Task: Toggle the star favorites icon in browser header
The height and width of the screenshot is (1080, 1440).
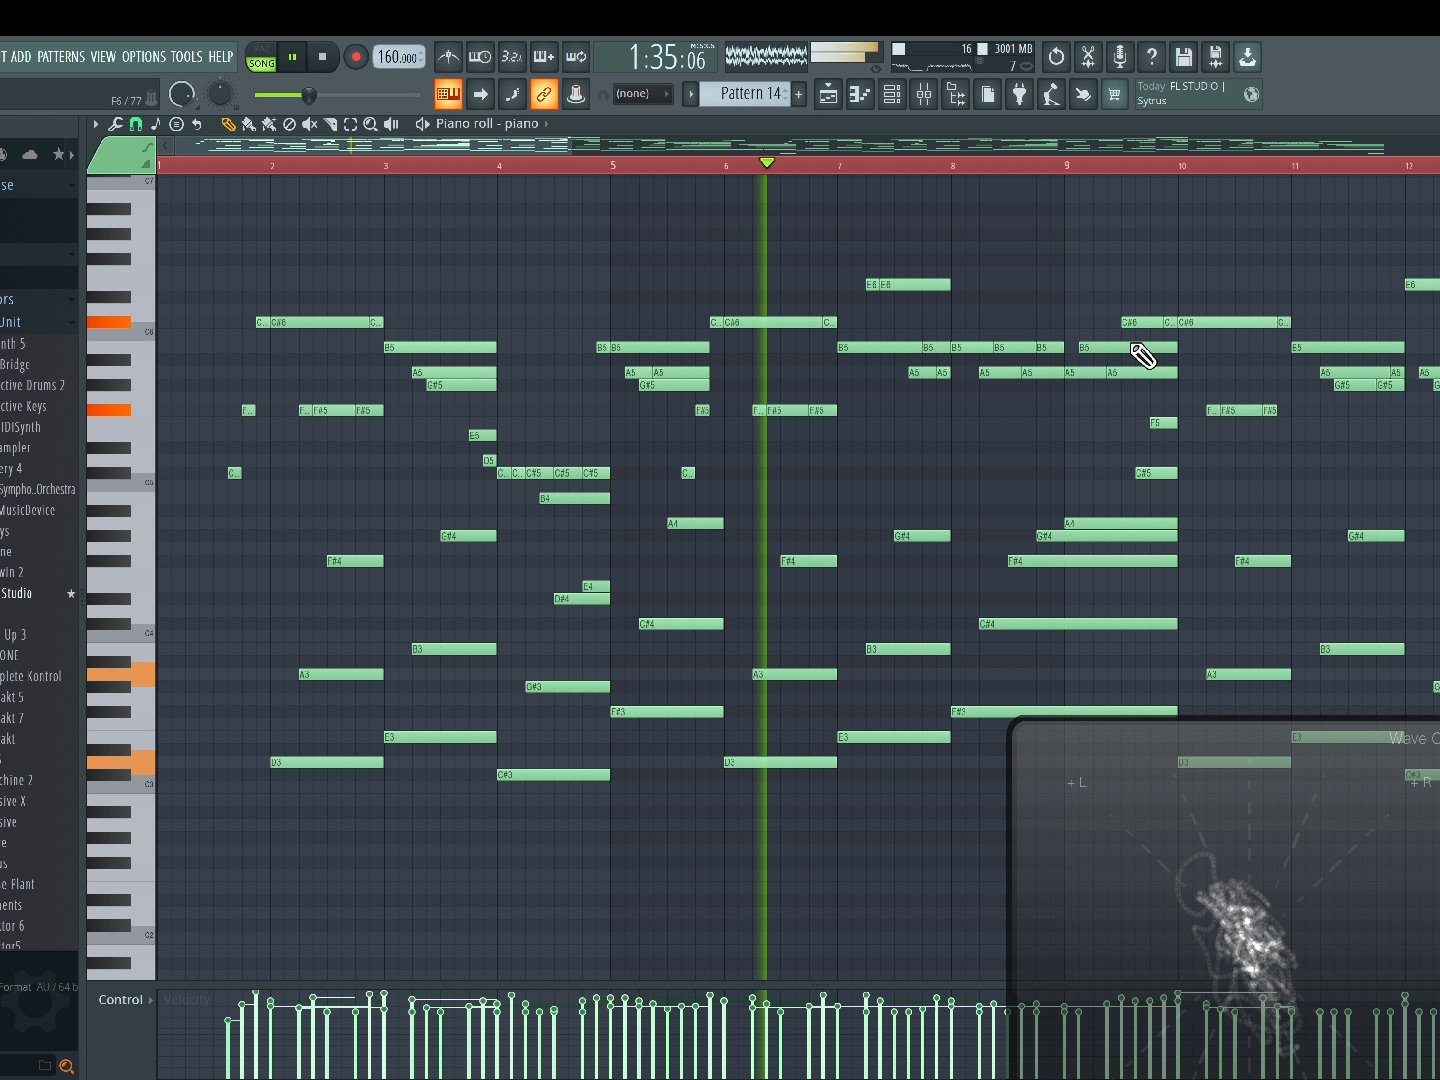Action: point(59,154)
